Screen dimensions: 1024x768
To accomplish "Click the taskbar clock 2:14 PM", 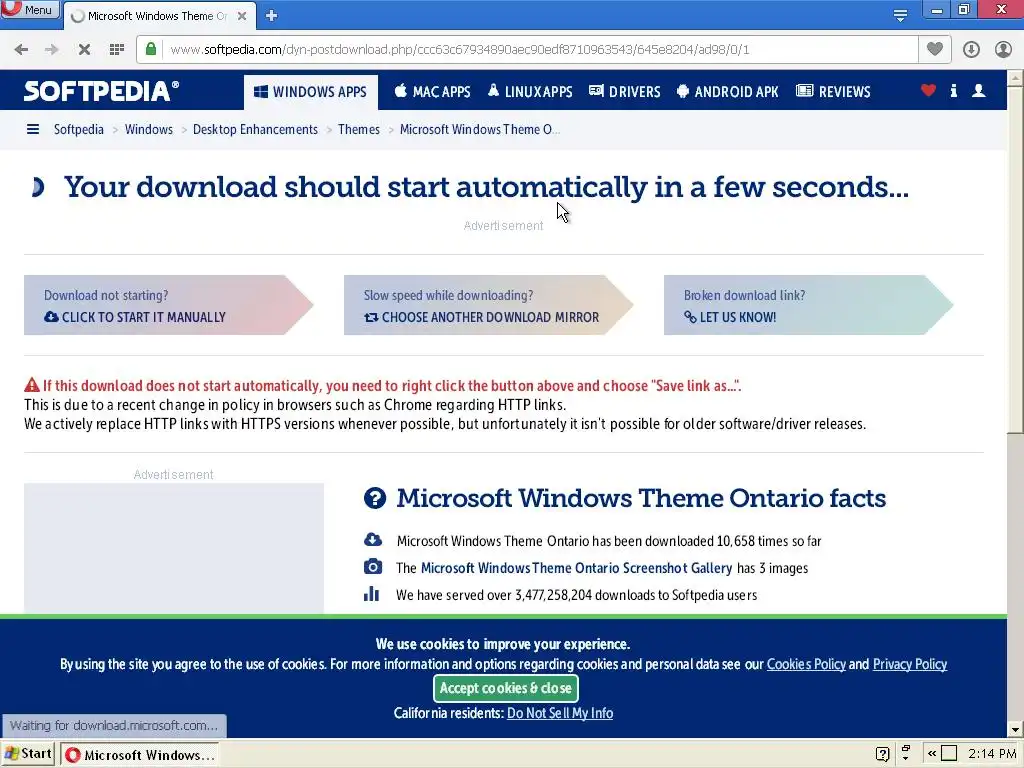I will tap(992, 754).
